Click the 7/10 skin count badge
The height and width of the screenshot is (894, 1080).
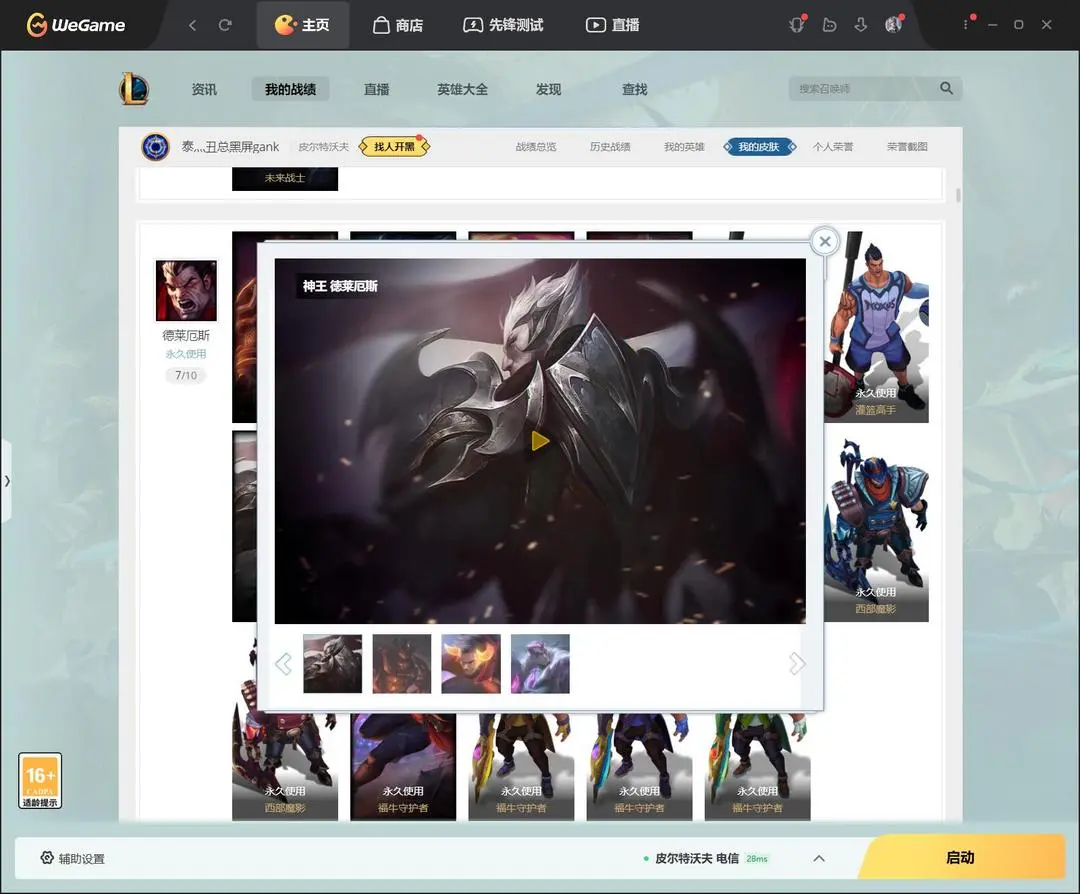click(x=186, y=375)
